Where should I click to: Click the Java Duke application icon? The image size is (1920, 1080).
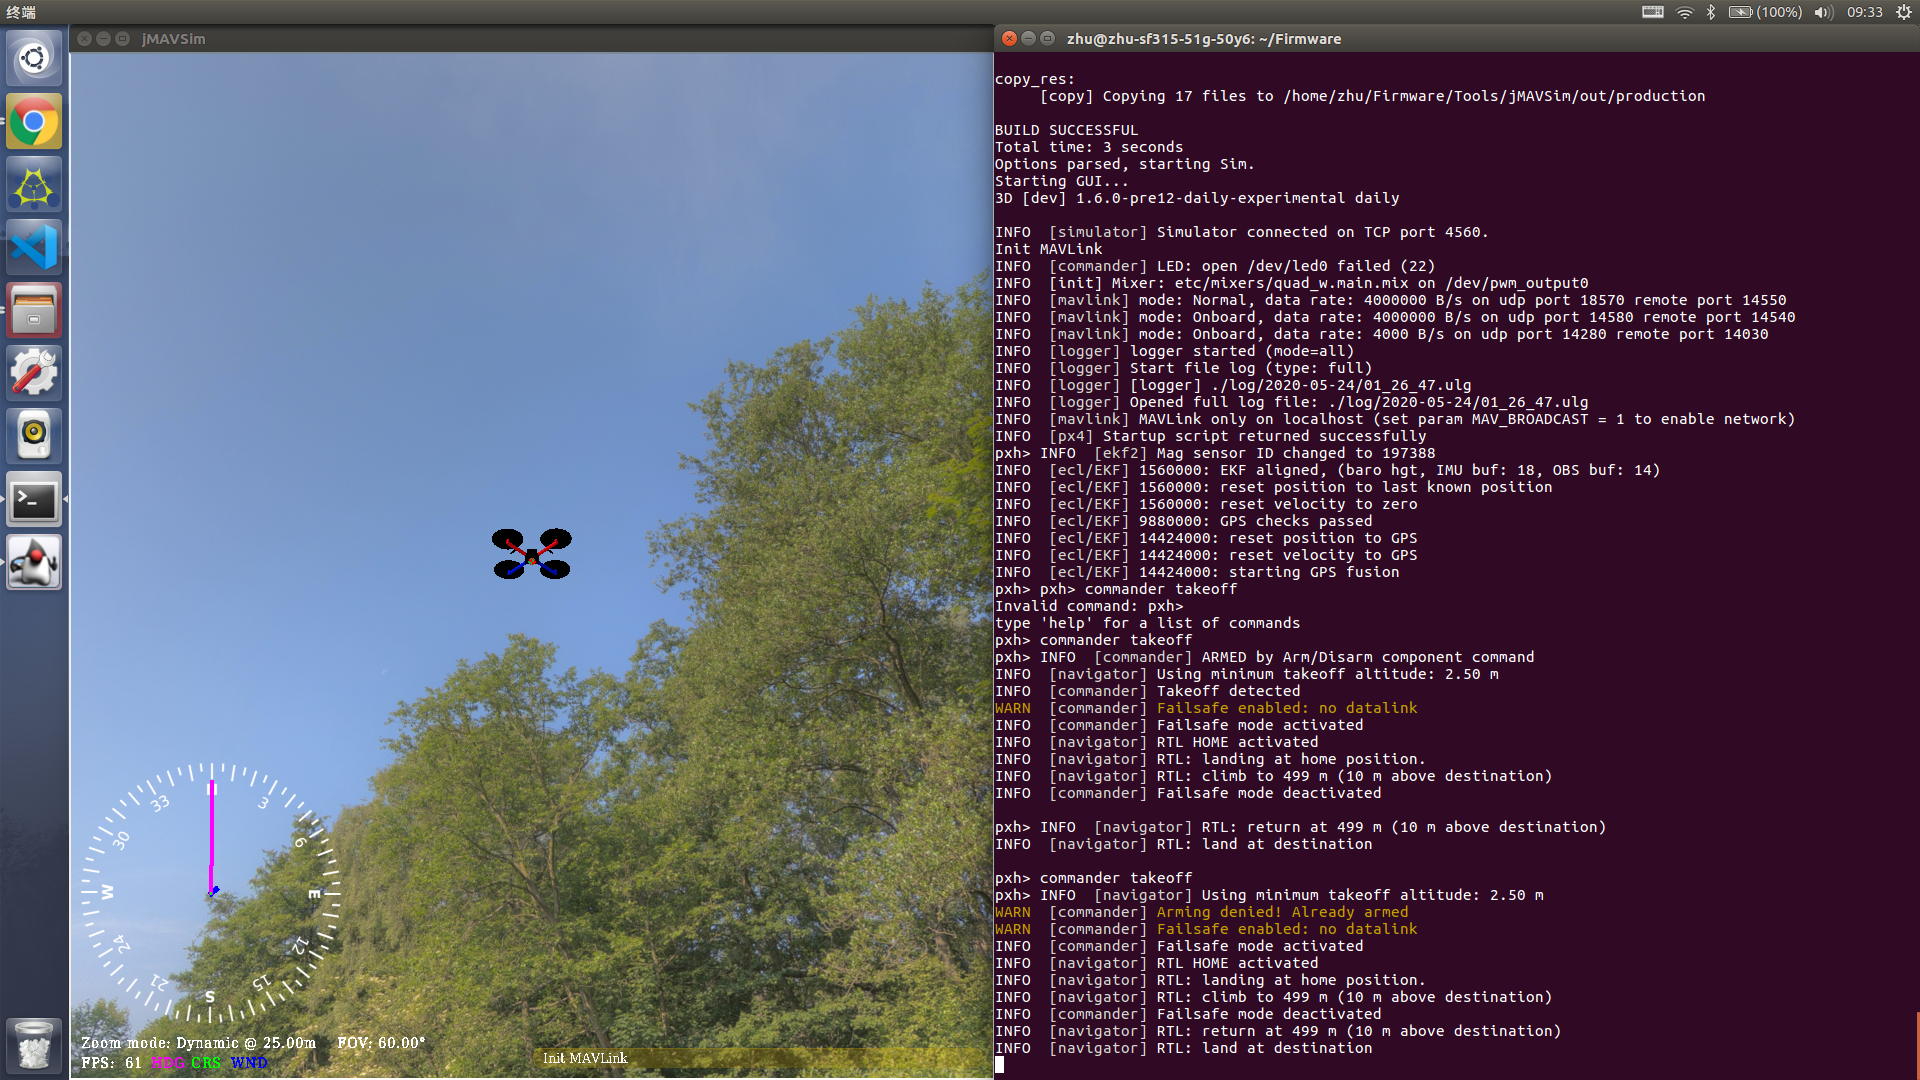pyautogui.click(x=33, y=561)
